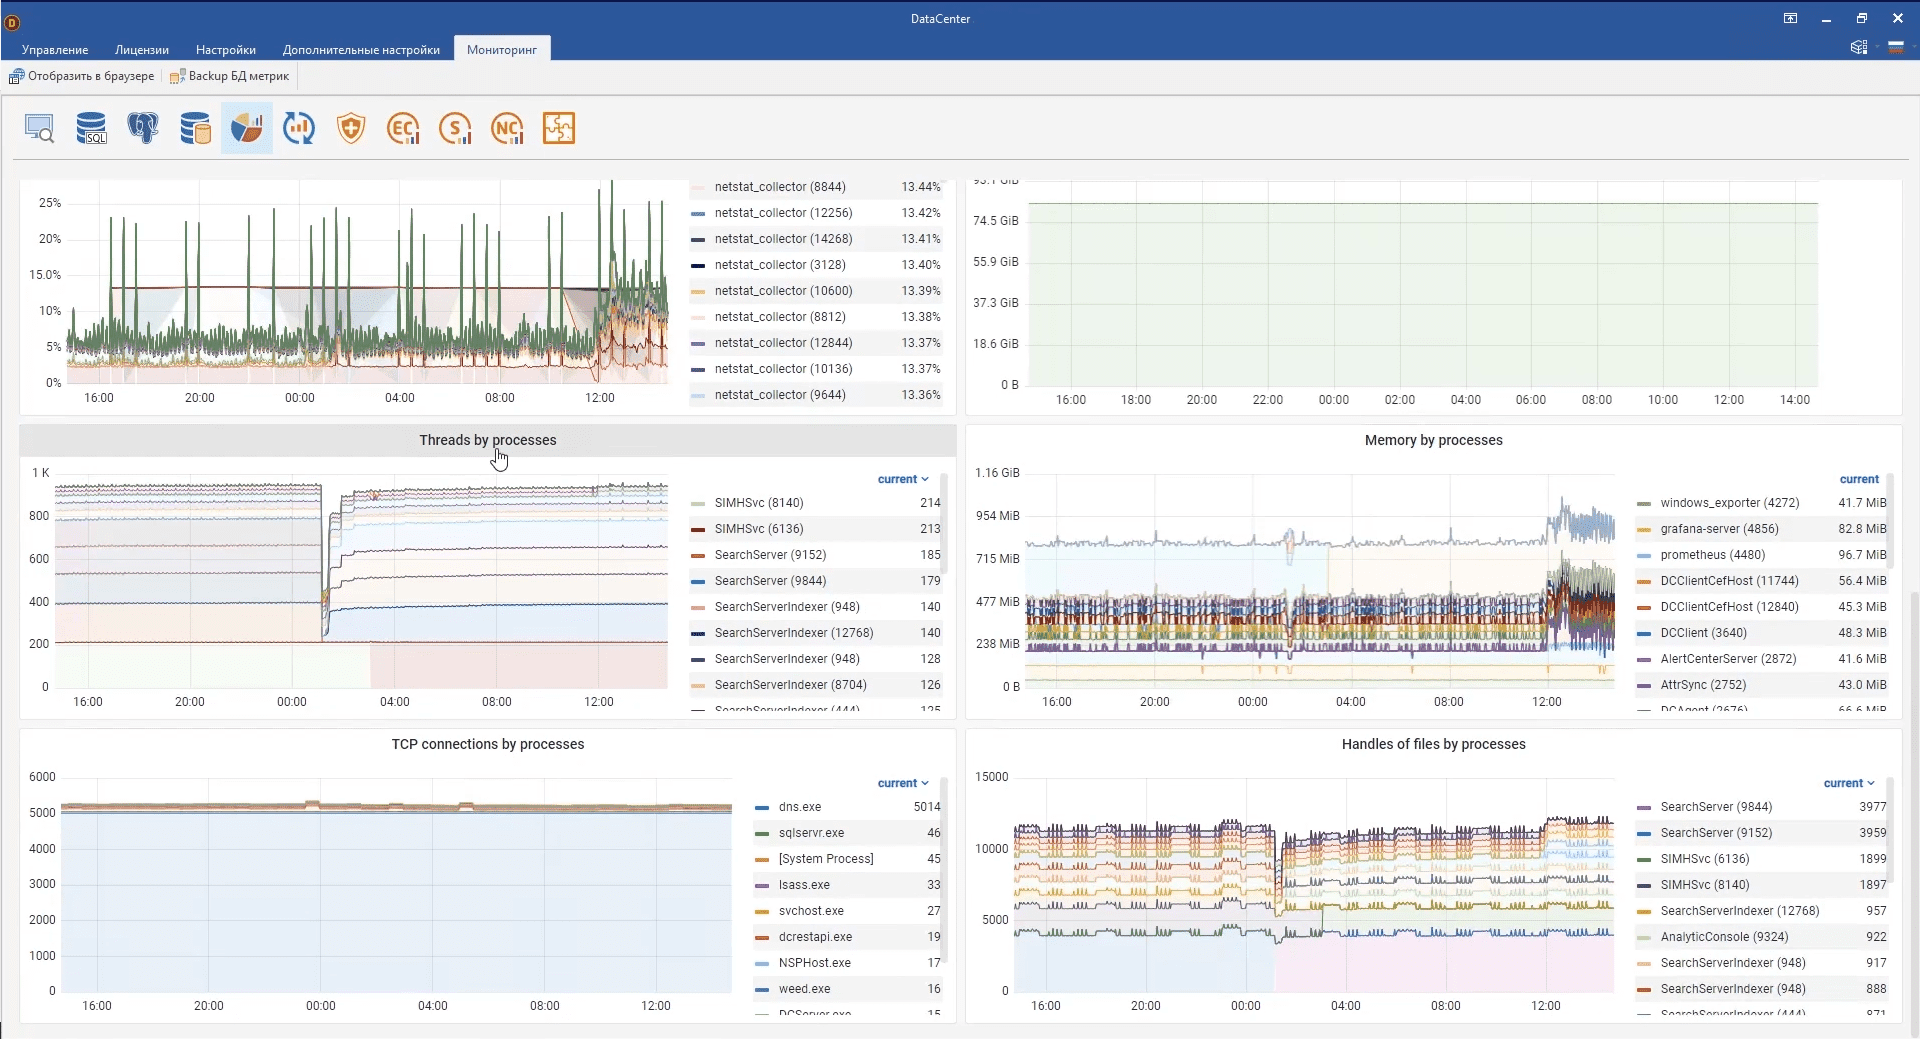Click the DataCenter application logo icon

point(12,21)
